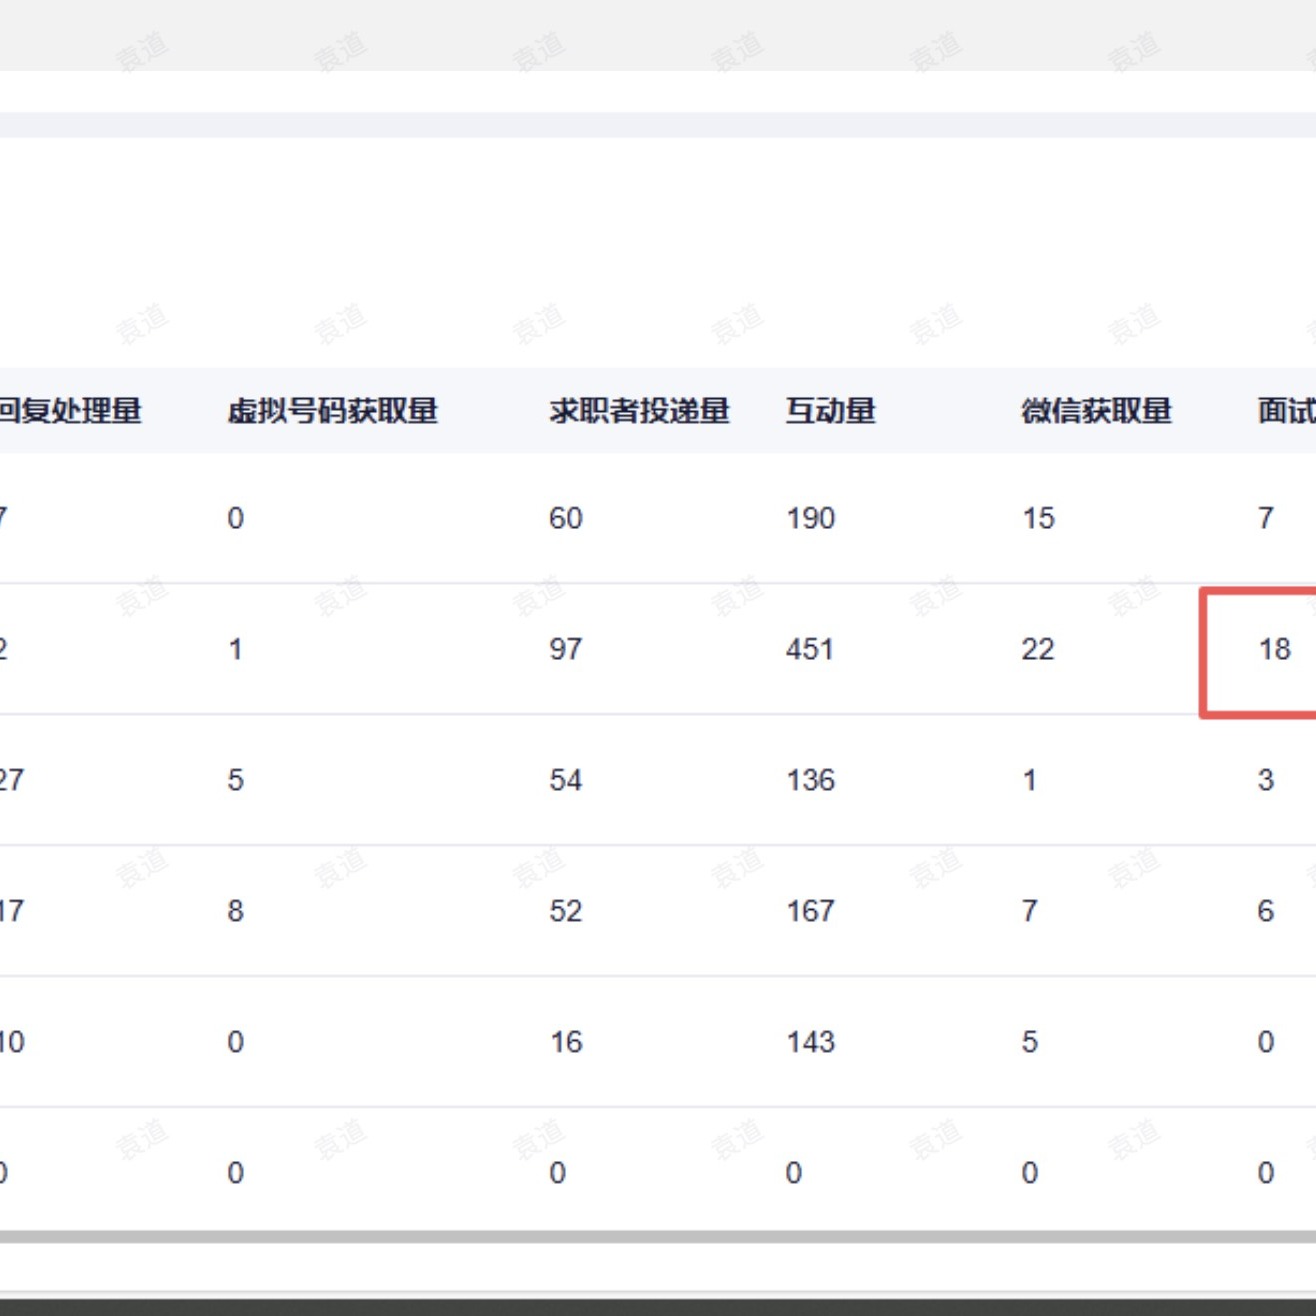Select the 虚拟号码获取量 cell showing 5
1316x1316 pixels.
click(x=235, y=781)
